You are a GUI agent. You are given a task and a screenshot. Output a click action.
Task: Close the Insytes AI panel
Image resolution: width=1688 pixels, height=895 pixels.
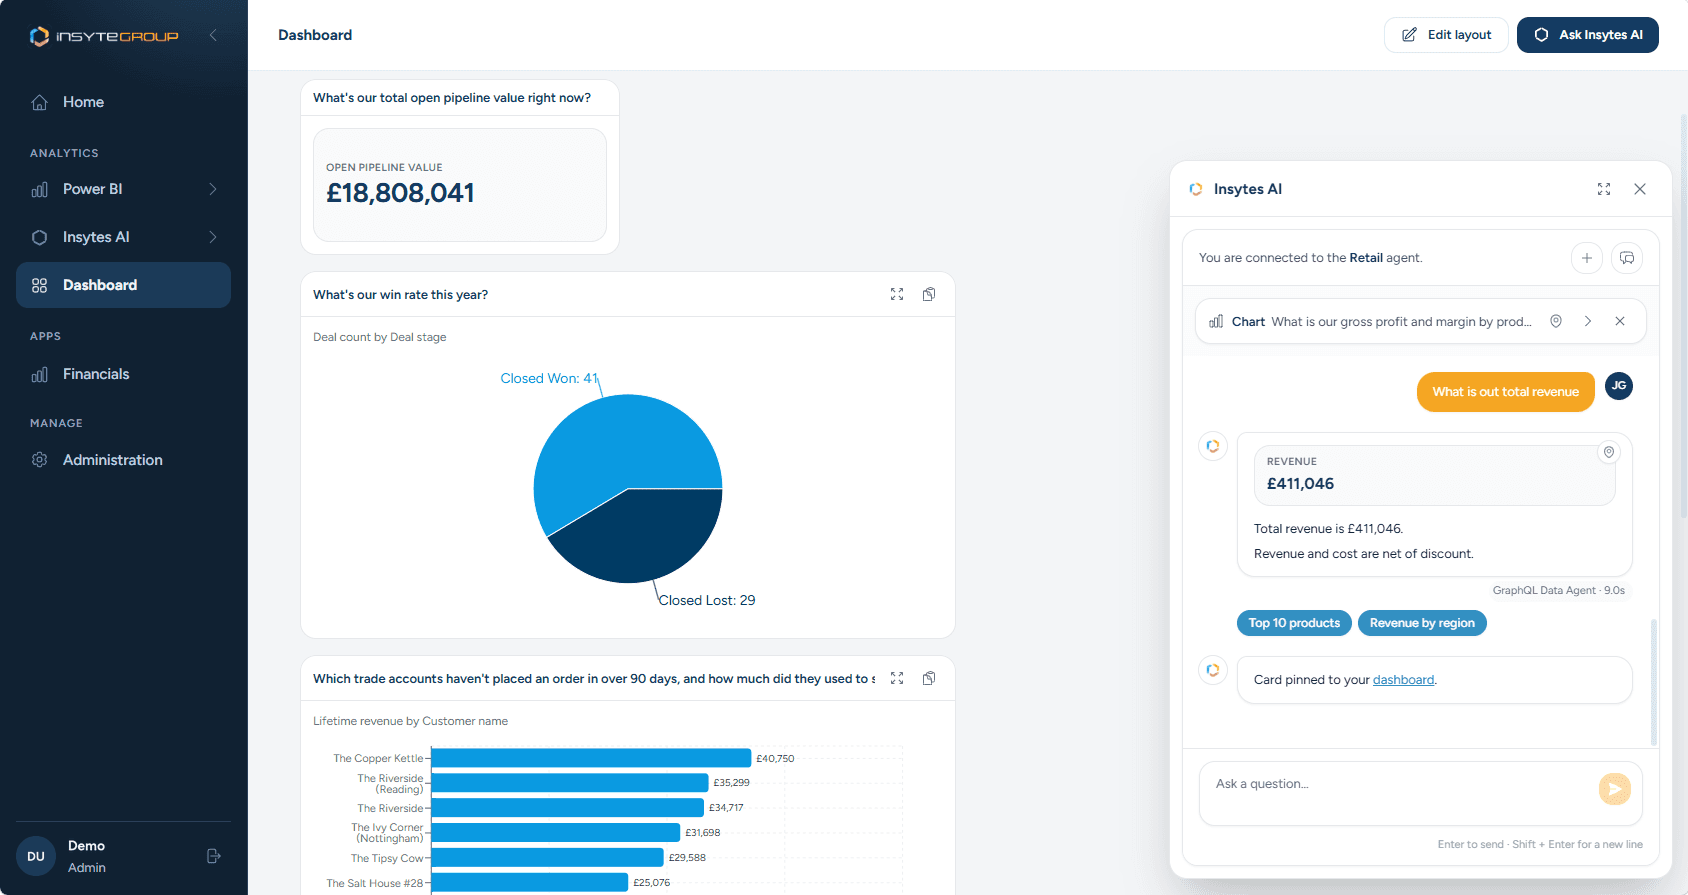[1640, 189]
